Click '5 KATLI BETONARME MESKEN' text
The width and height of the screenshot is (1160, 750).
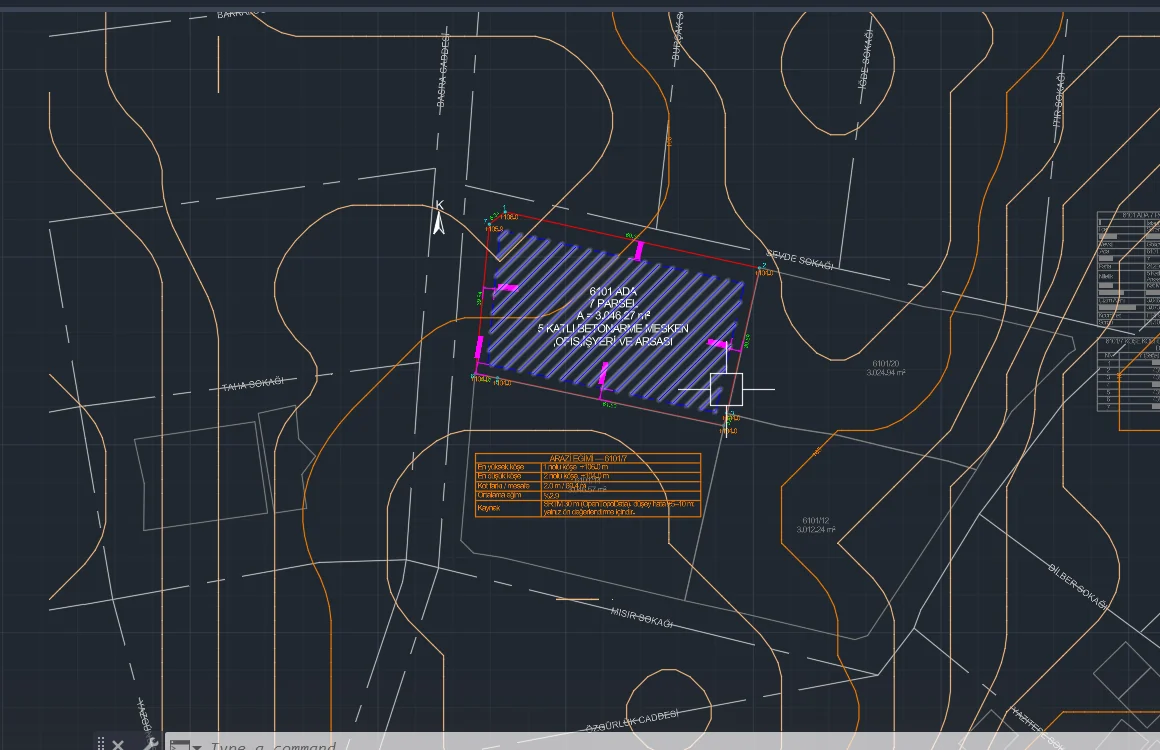point(613,328)
